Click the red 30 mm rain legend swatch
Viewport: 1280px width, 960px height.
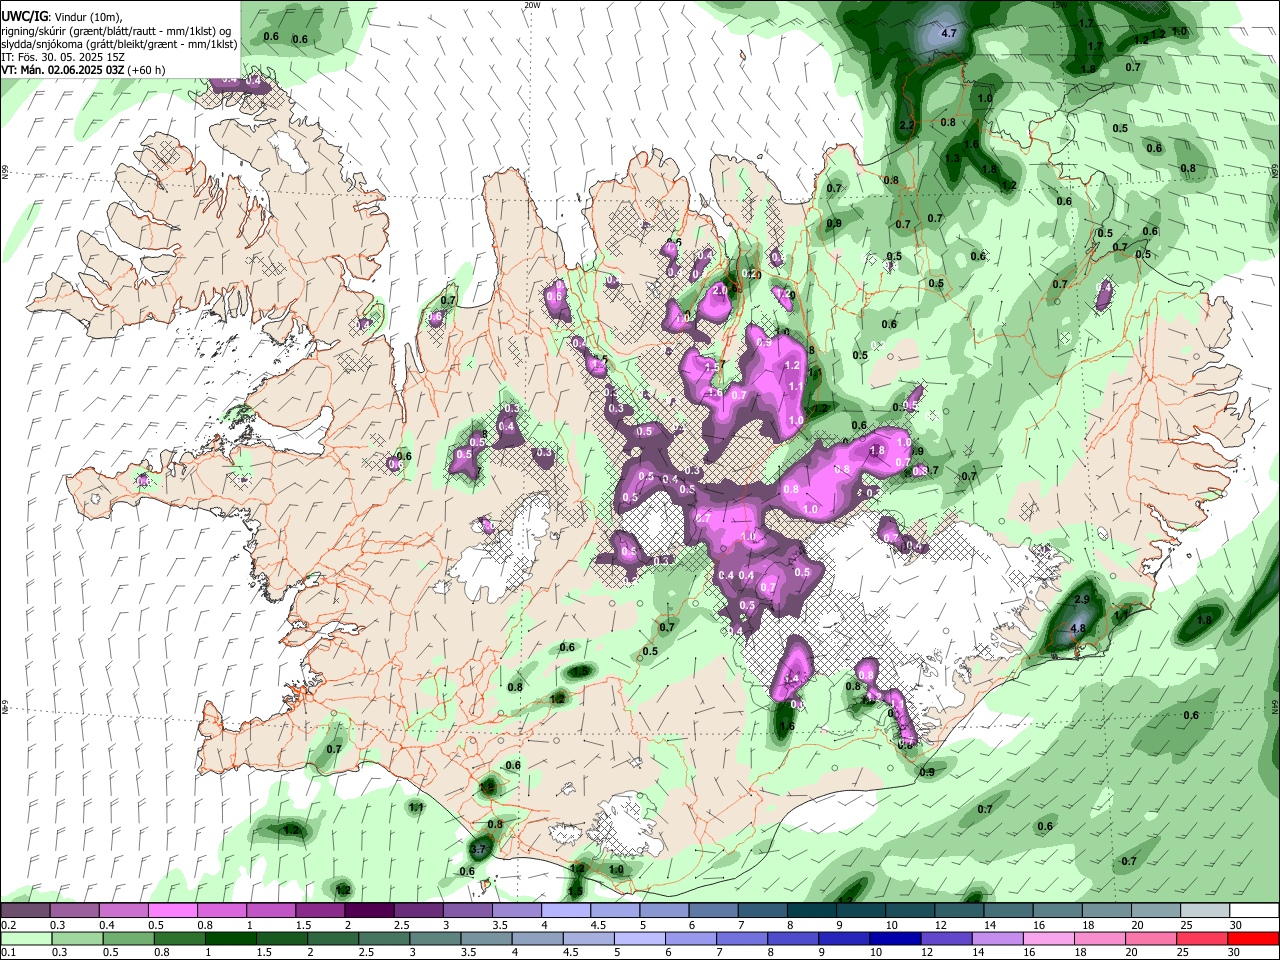click(x=1253, y=938)
